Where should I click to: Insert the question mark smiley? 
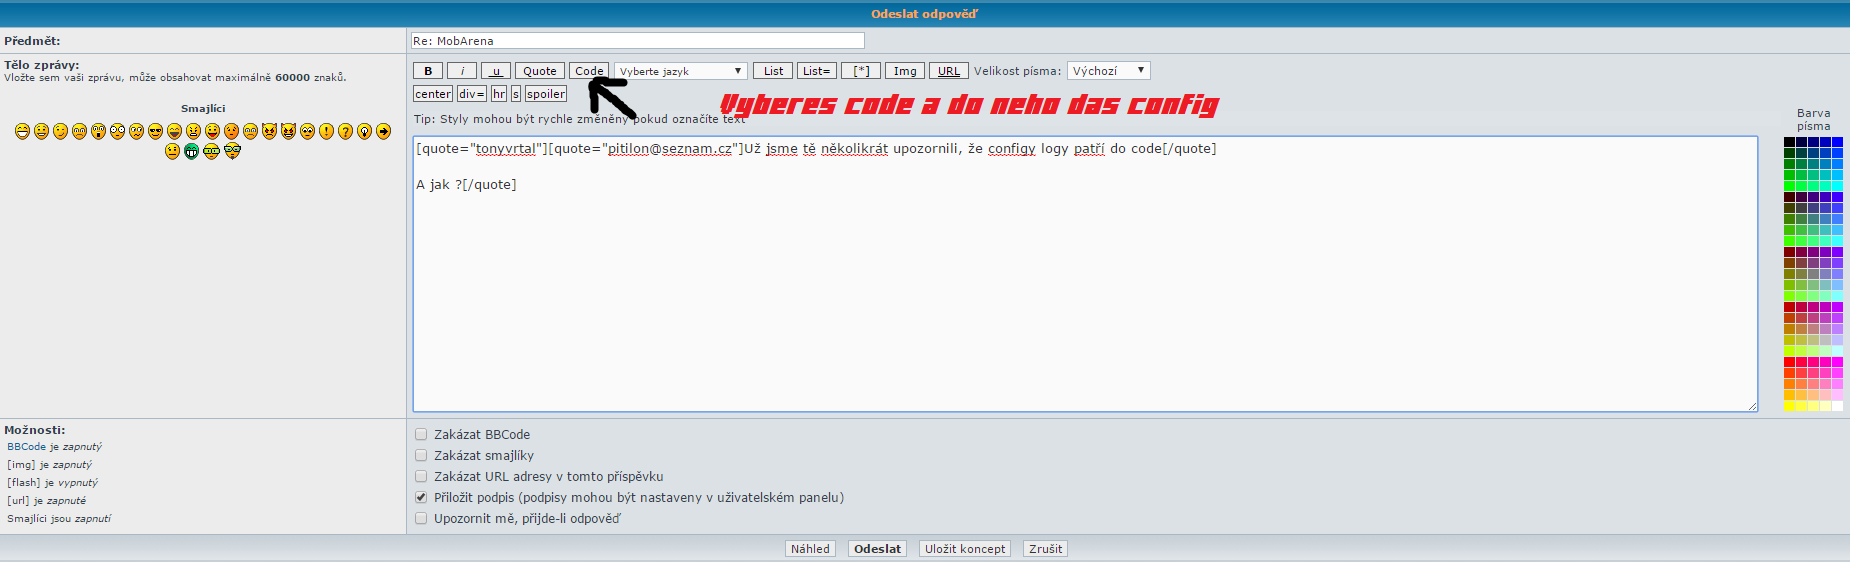click(x=345, y=131)
